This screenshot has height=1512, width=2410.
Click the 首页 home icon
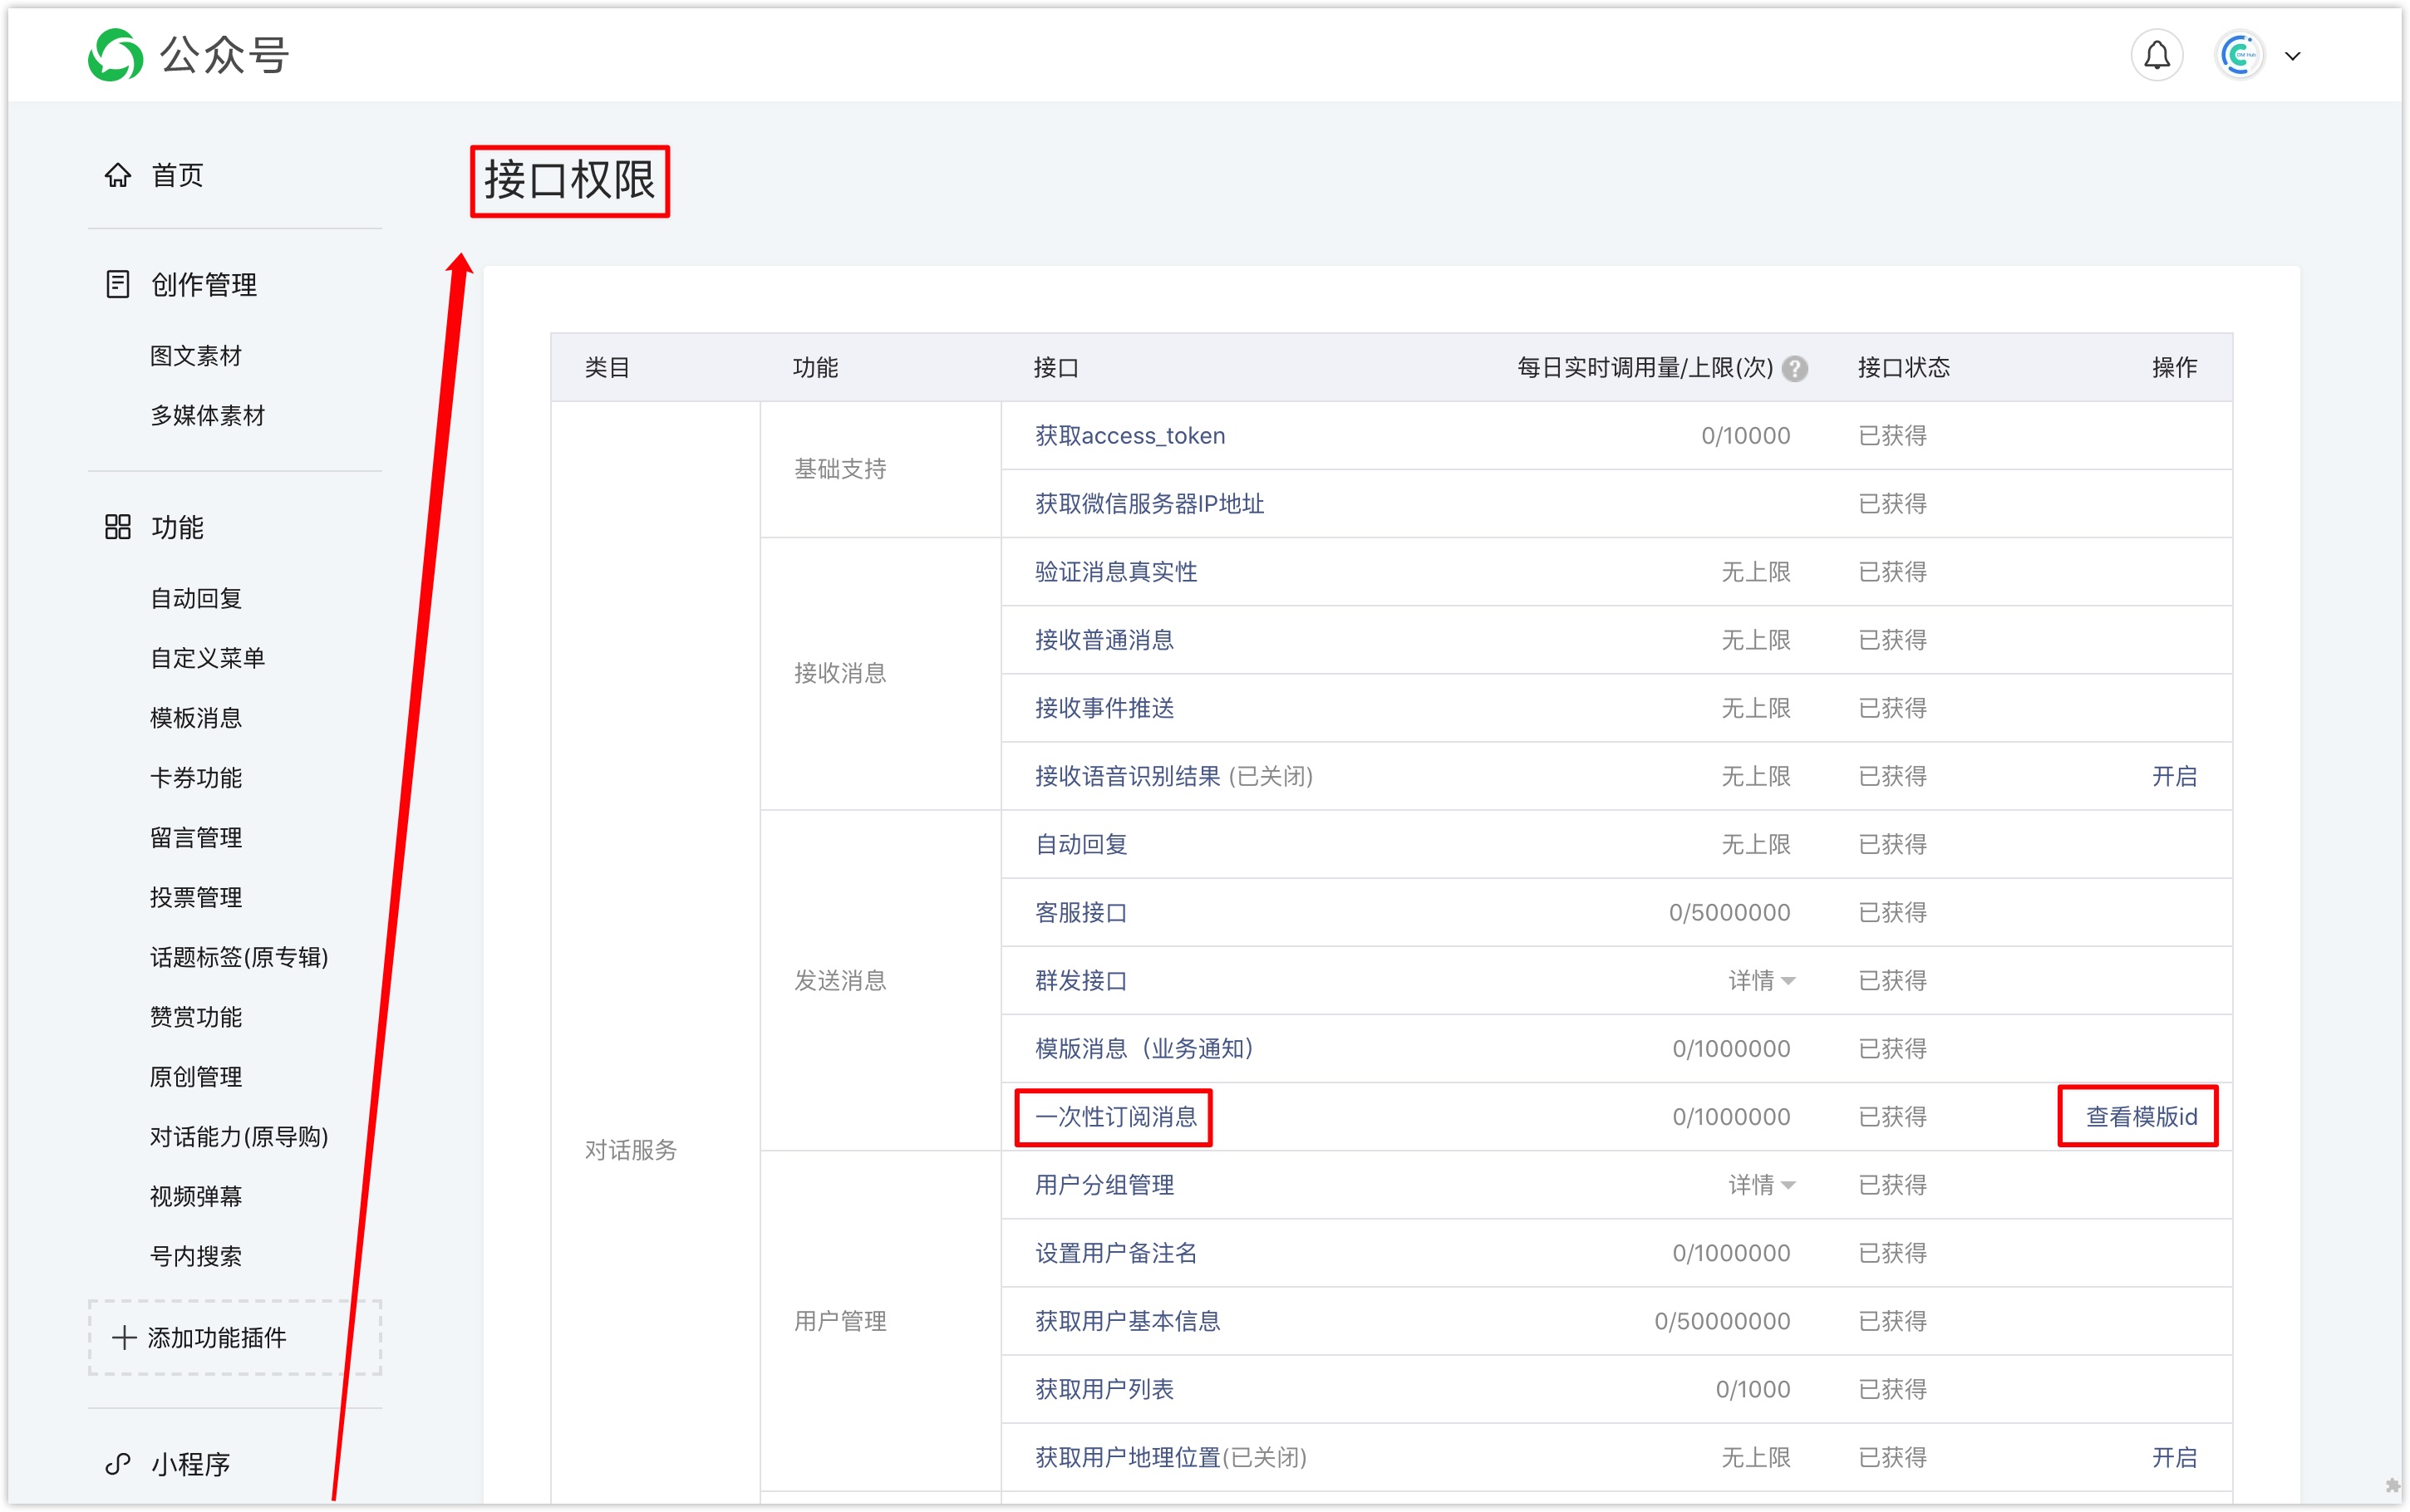[118, 175]
